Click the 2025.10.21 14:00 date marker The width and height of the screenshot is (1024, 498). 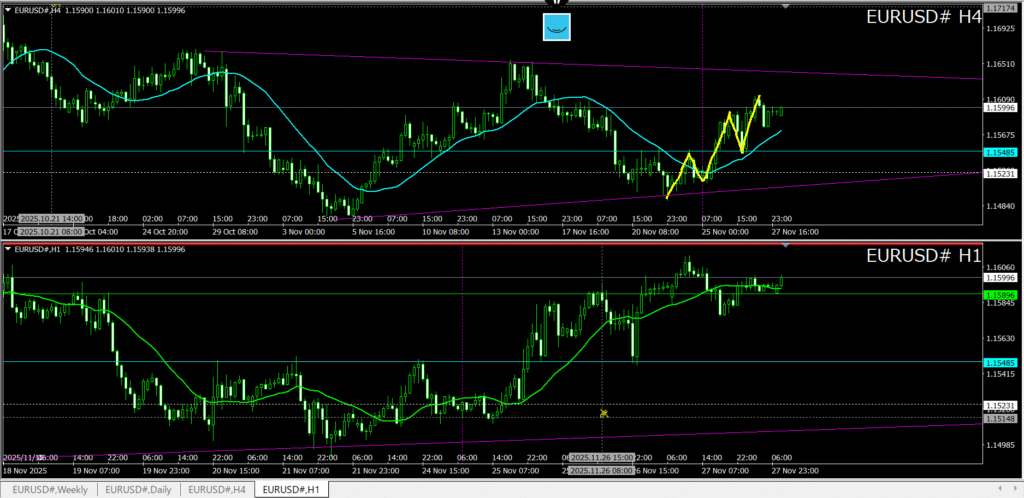[45, 218]
